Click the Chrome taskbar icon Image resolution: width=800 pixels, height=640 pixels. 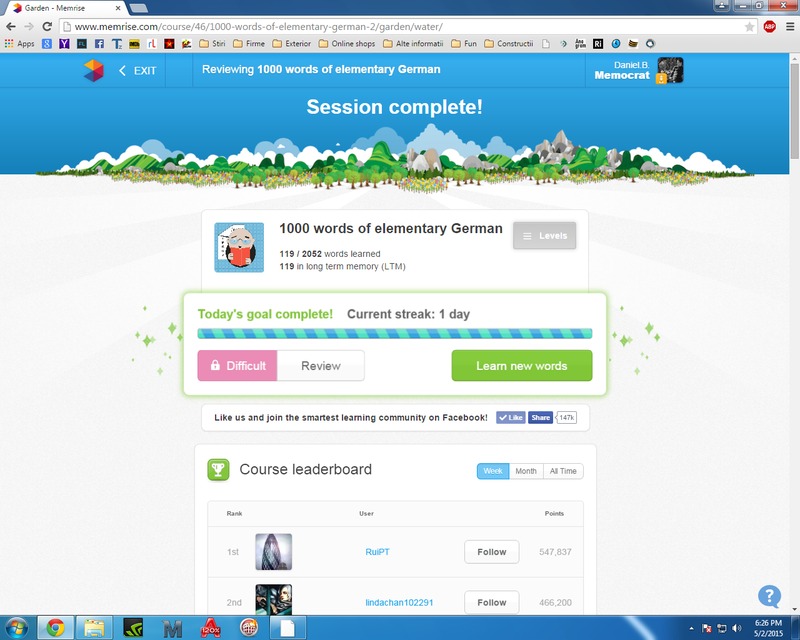pos(56,628)
